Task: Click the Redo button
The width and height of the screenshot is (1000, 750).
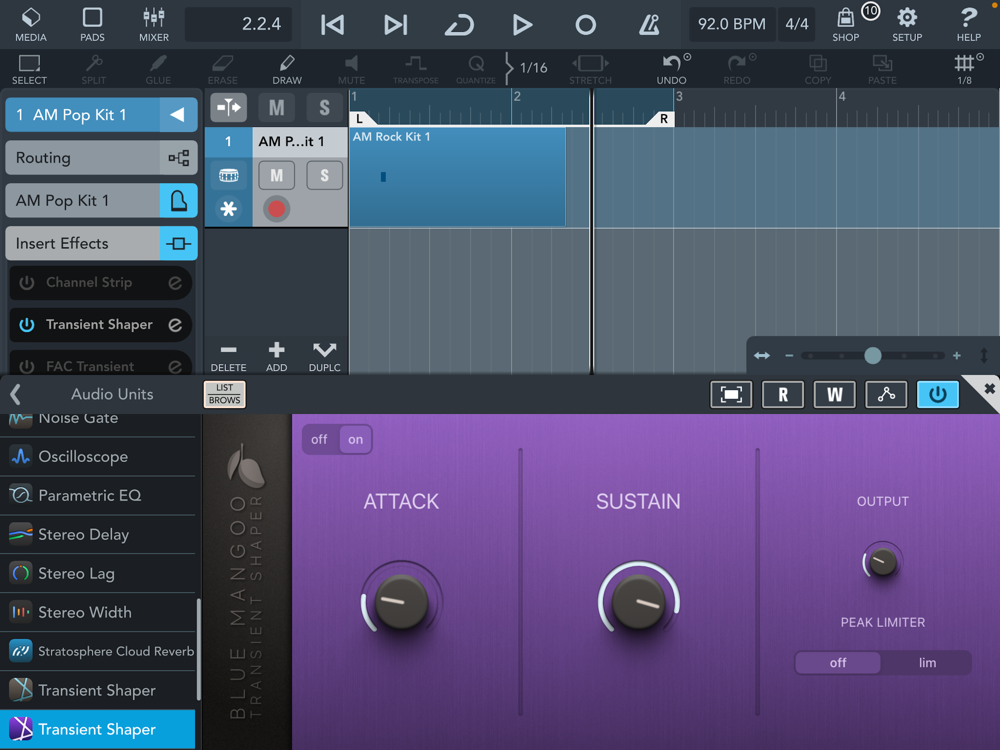Action: [x=737, y=70]
